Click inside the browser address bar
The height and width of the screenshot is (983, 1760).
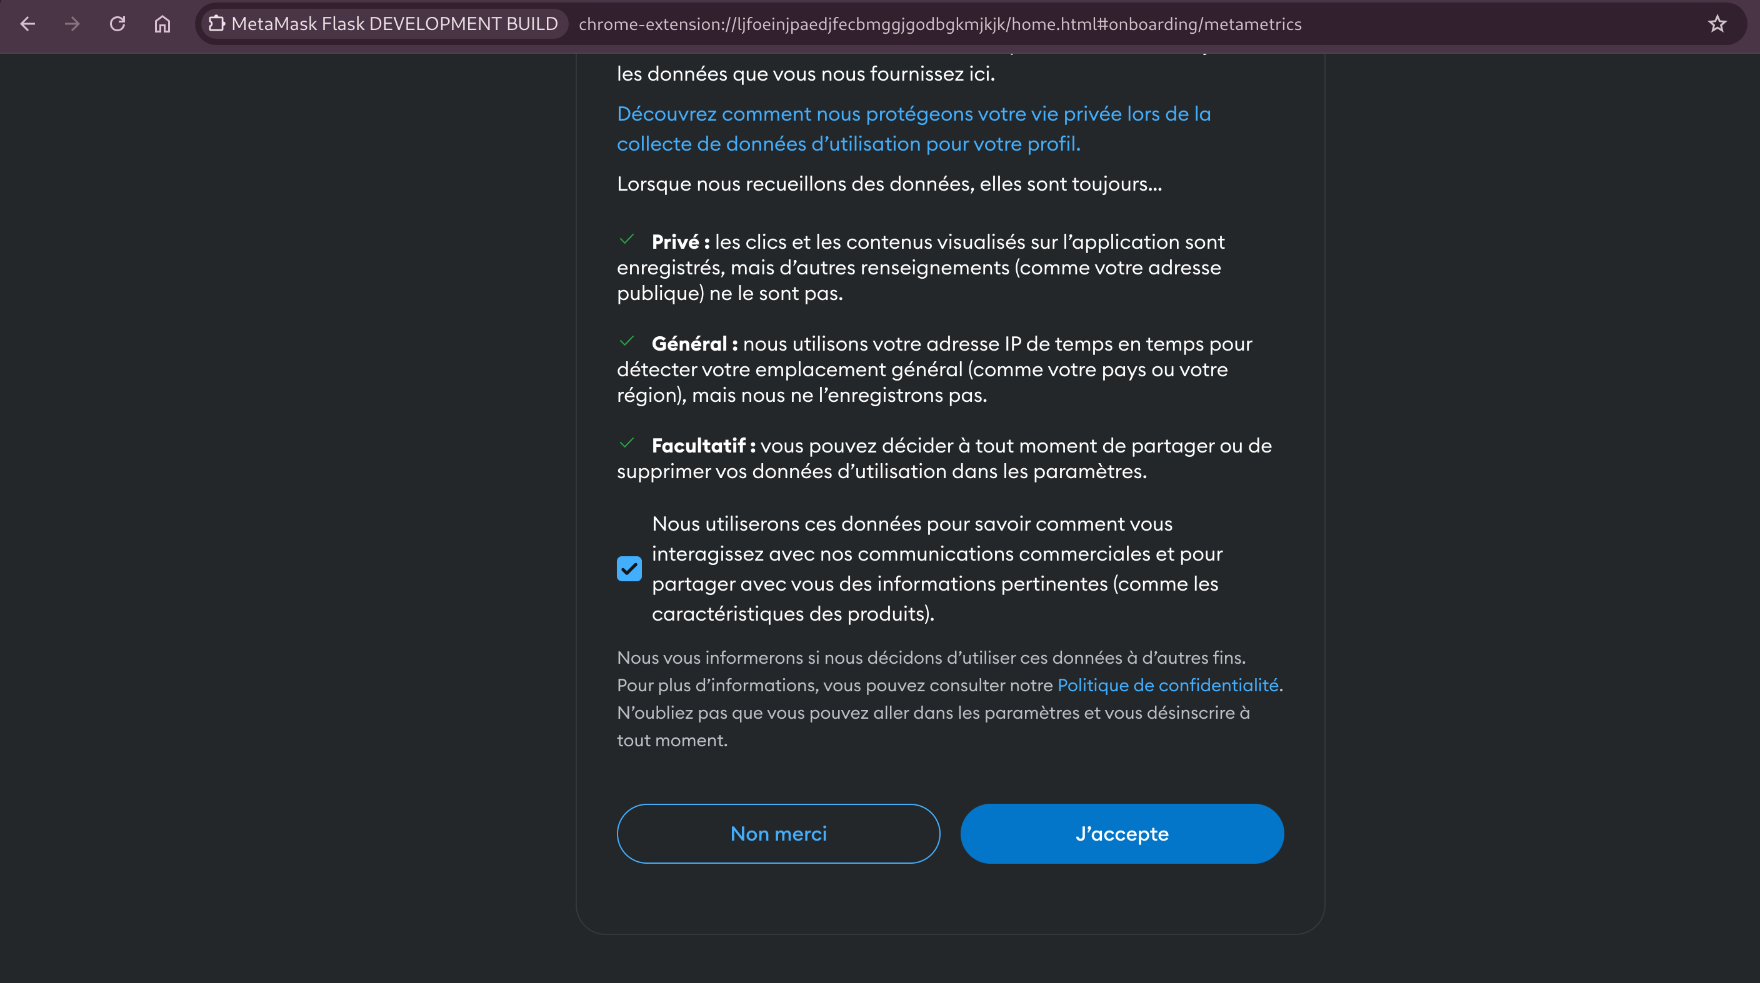click(940, 24)
